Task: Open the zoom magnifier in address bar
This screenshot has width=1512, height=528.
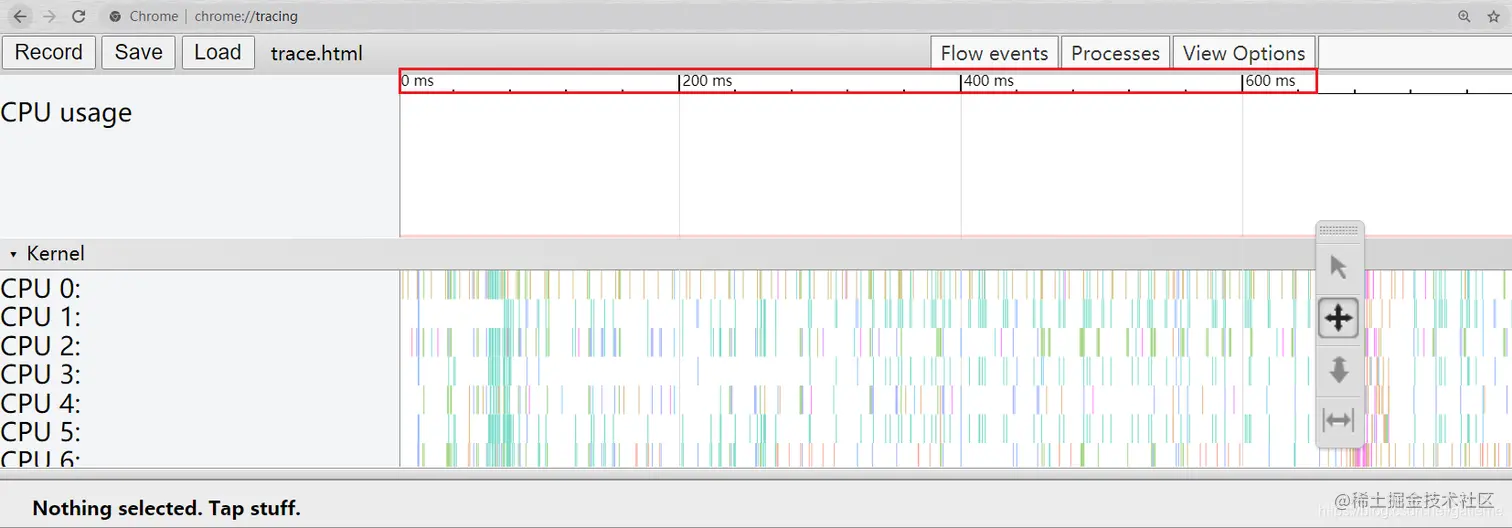Action: 1464,16
